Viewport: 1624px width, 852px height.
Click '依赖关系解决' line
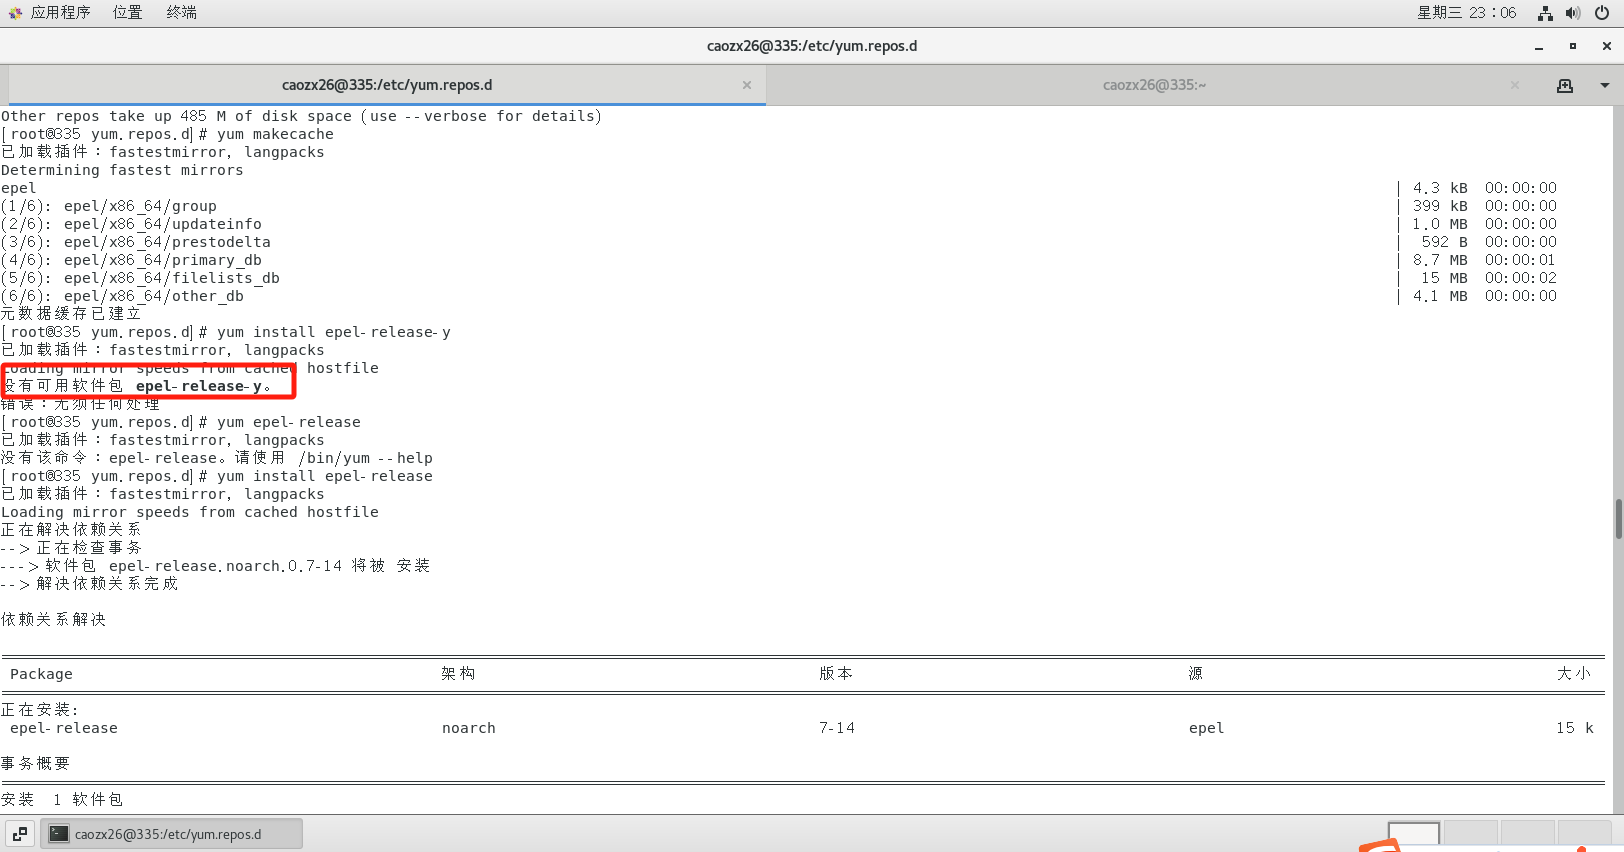tap(53, 620)
